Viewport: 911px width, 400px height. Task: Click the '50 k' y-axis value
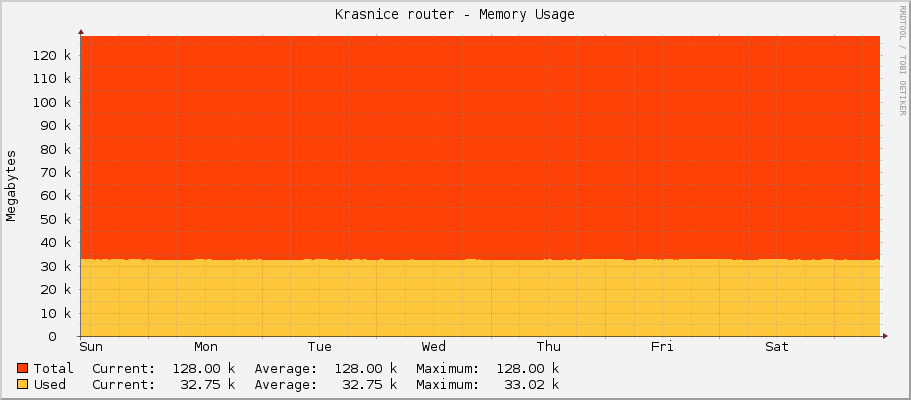(56, 220)
